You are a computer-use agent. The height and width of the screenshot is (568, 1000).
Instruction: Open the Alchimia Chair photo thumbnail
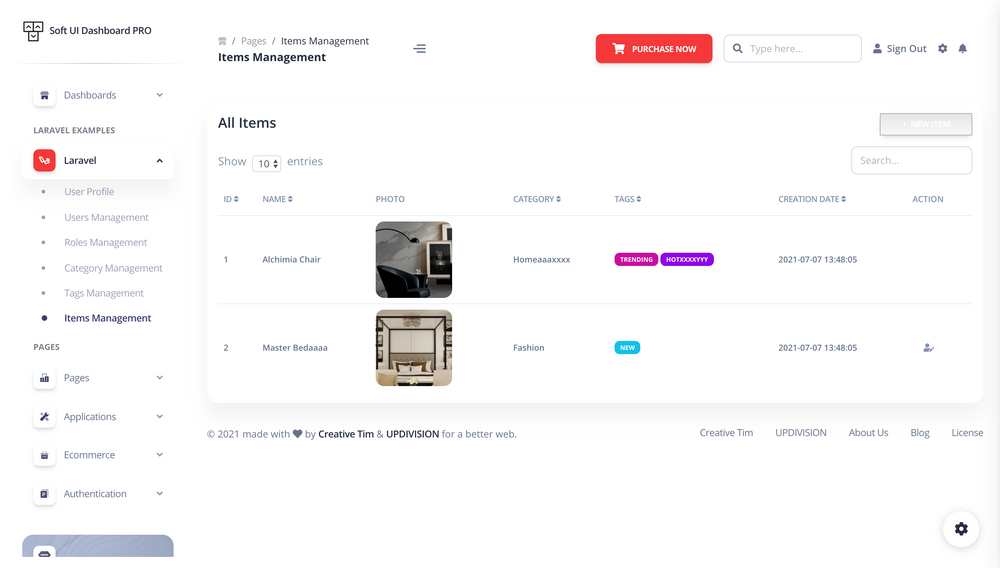click(x=414, y=259)
